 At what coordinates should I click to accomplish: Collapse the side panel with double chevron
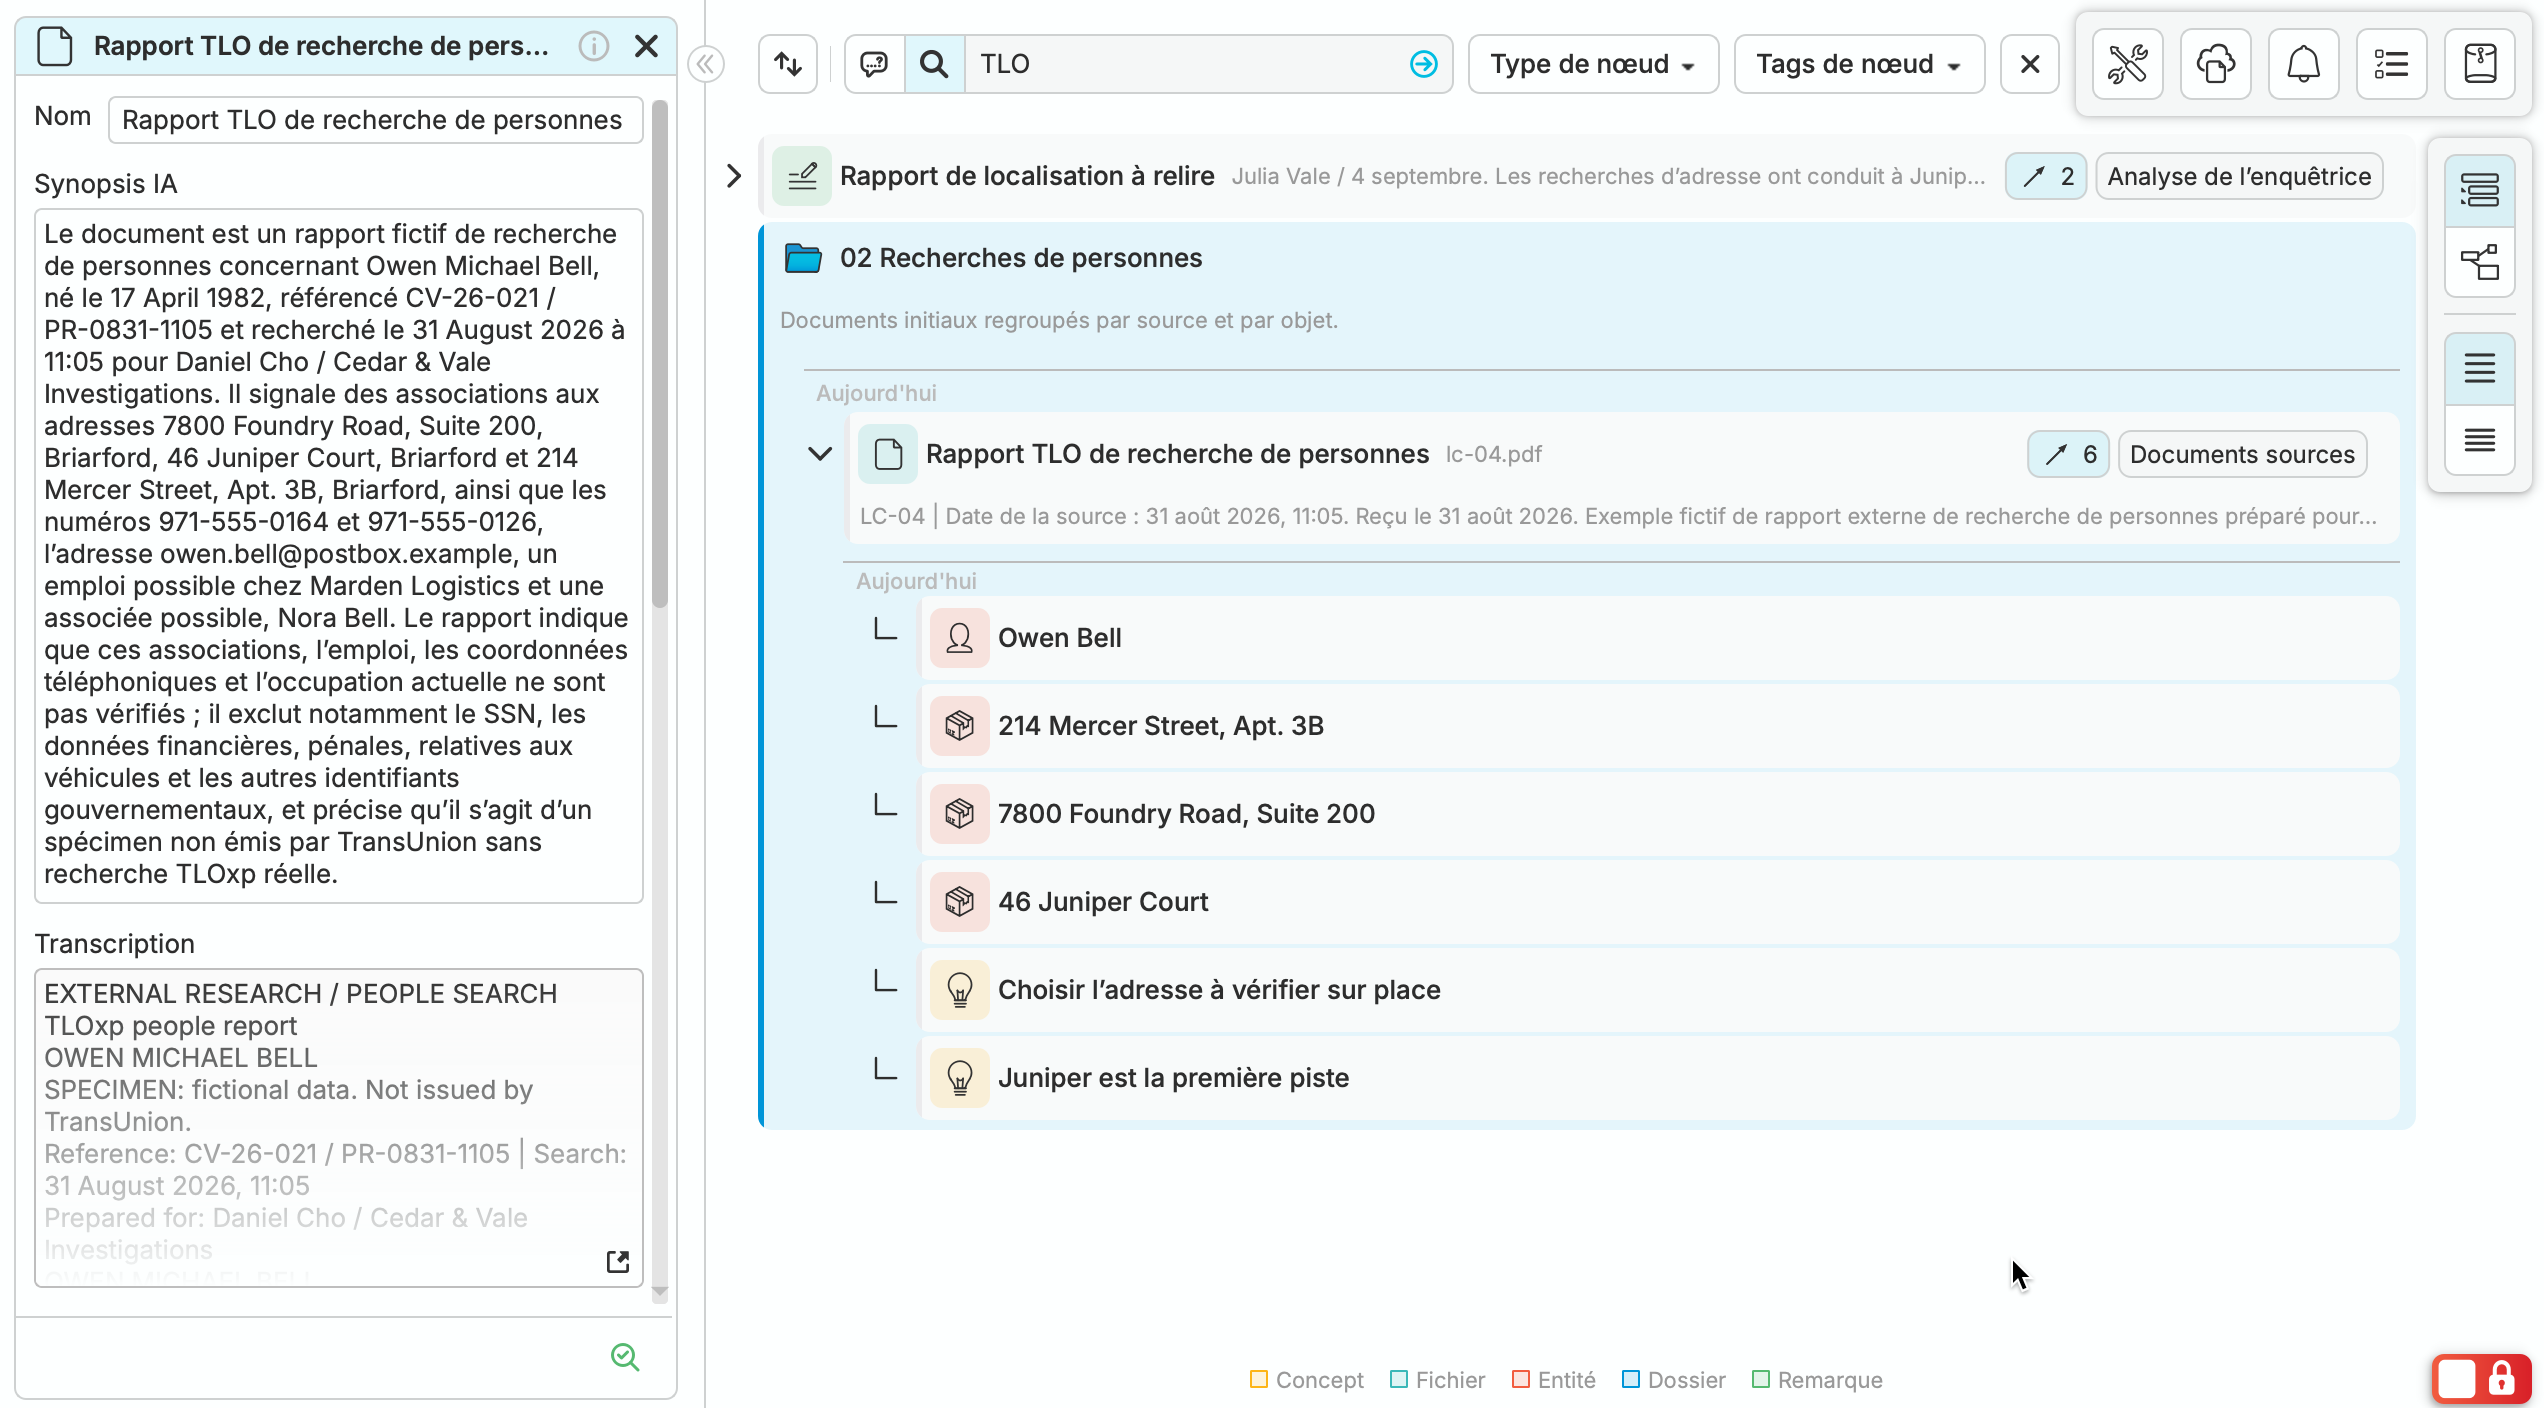point(706,64)
